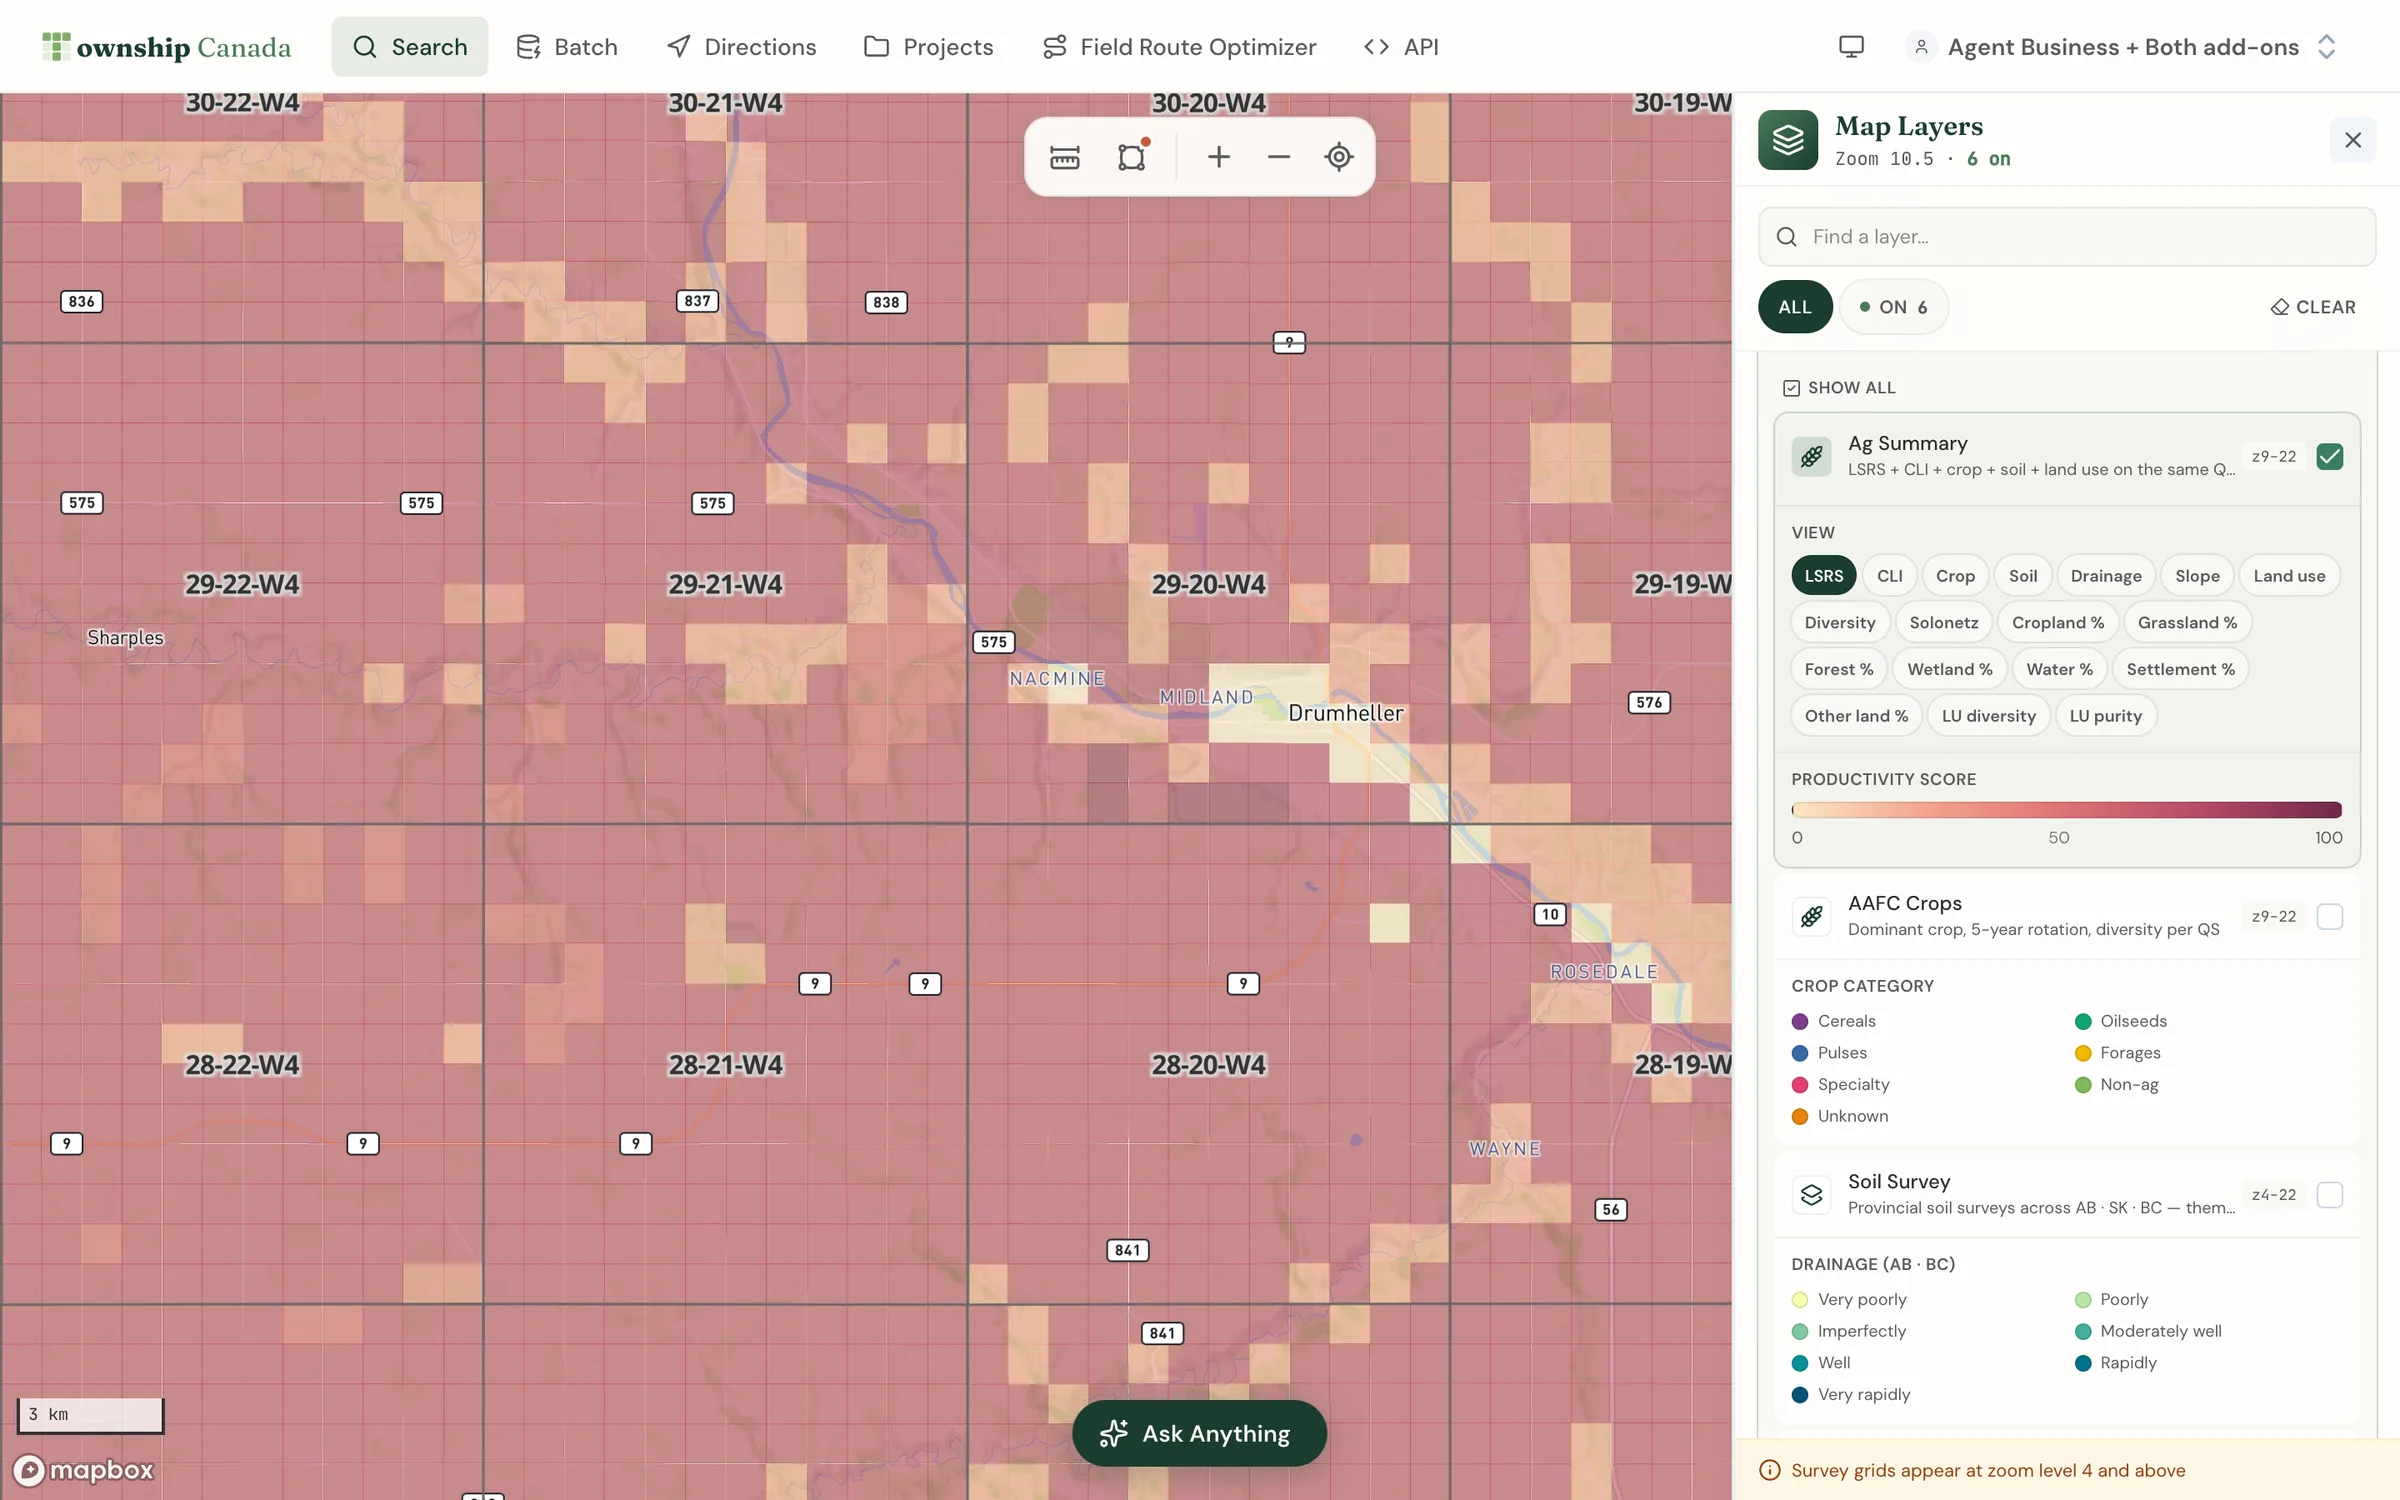Click the Oilseeds green legend swatch
Image resolution: width=2400 pixels, height=1500 pixels.
pyautogui.click(x=2083, y=1021)
